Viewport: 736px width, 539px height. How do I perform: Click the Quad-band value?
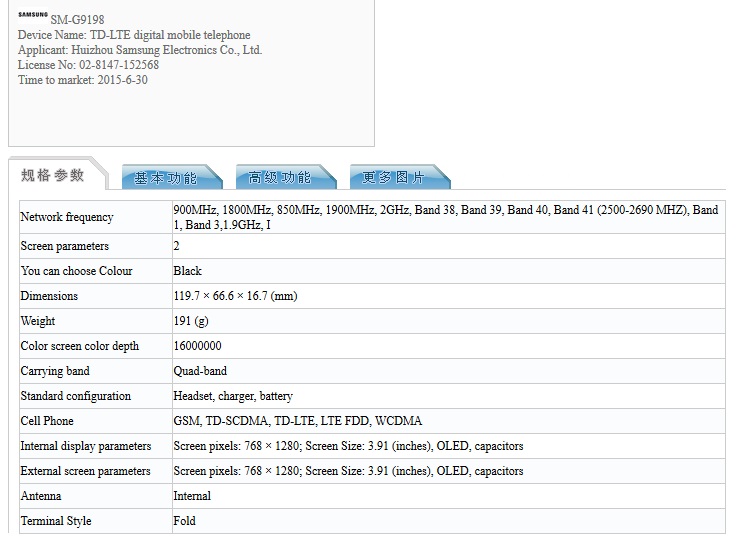point(200,371)
